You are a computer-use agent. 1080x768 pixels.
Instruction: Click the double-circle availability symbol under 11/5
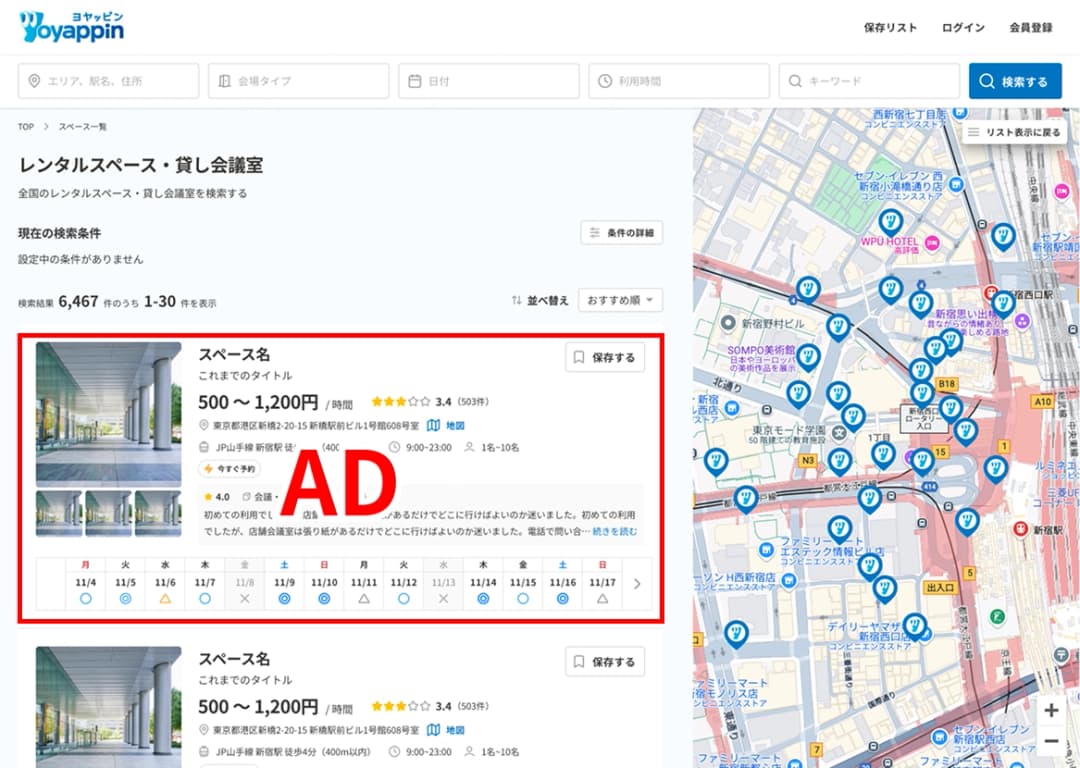pyautogui.click(x=124, y=598)
